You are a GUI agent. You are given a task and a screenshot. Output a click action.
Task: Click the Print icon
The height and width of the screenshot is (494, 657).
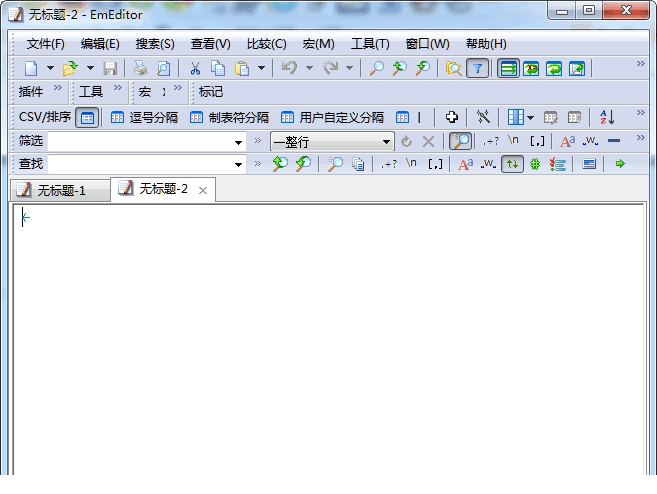[x=140, y=68]
